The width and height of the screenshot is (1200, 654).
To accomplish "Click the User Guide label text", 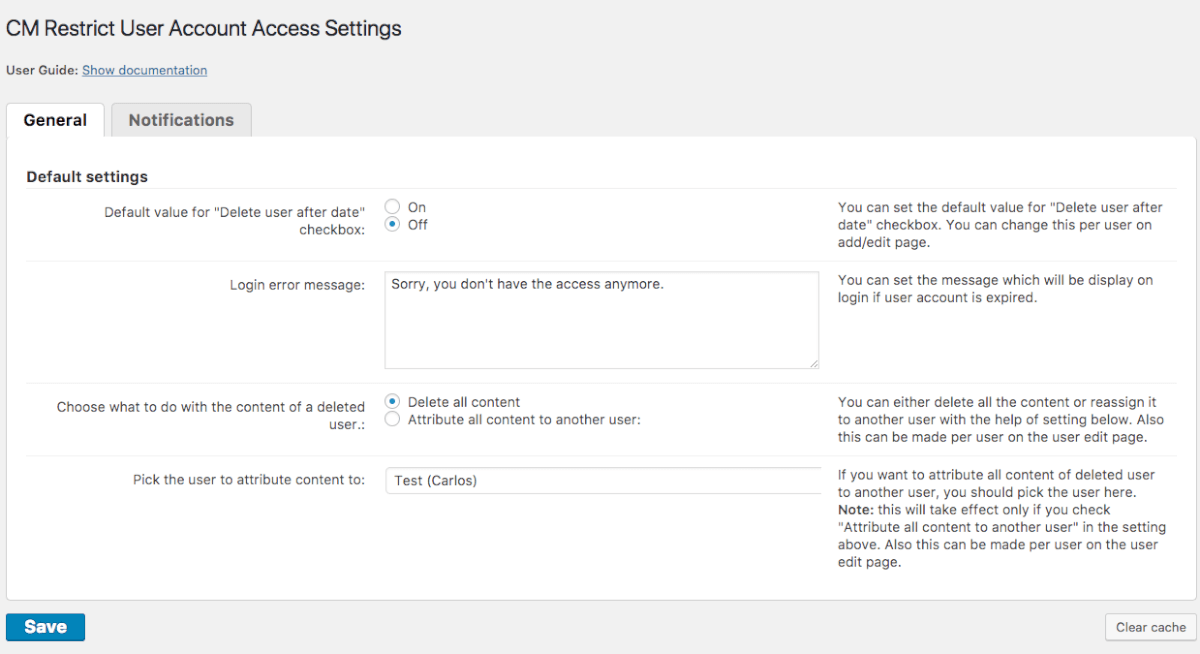I will pos(41,70).
